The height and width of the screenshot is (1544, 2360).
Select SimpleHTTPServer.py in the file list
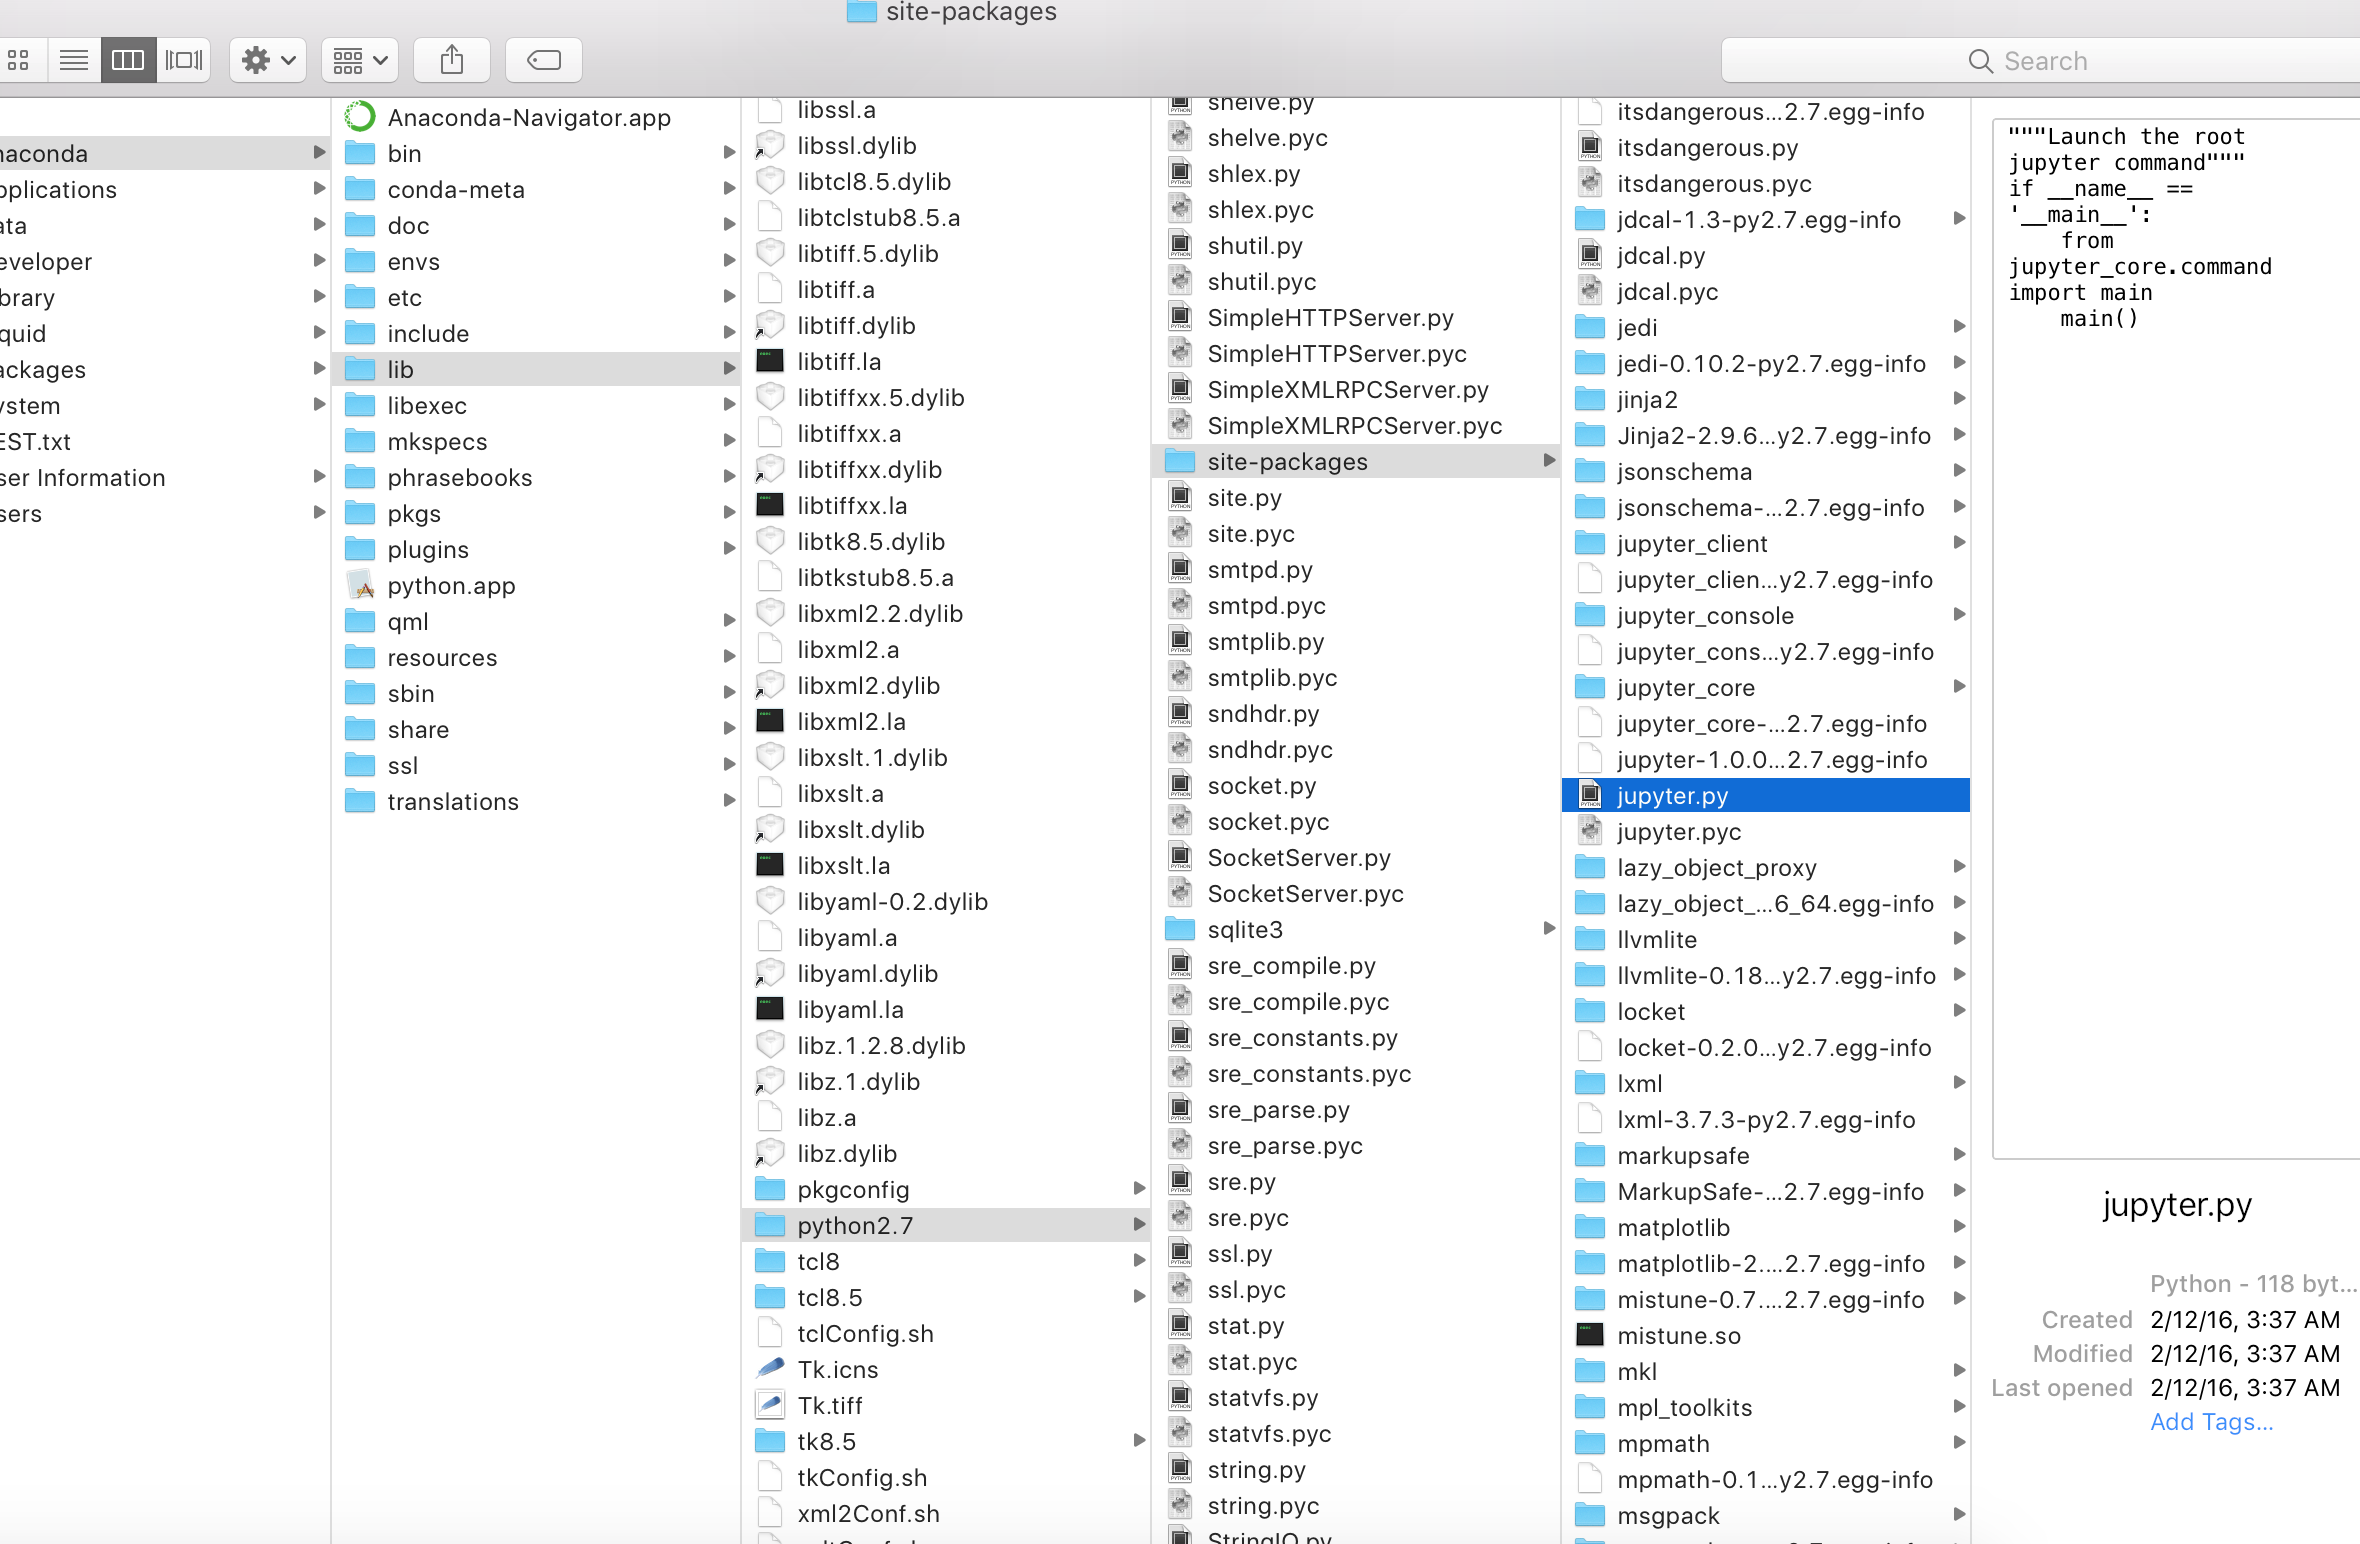pos(1330,317)
